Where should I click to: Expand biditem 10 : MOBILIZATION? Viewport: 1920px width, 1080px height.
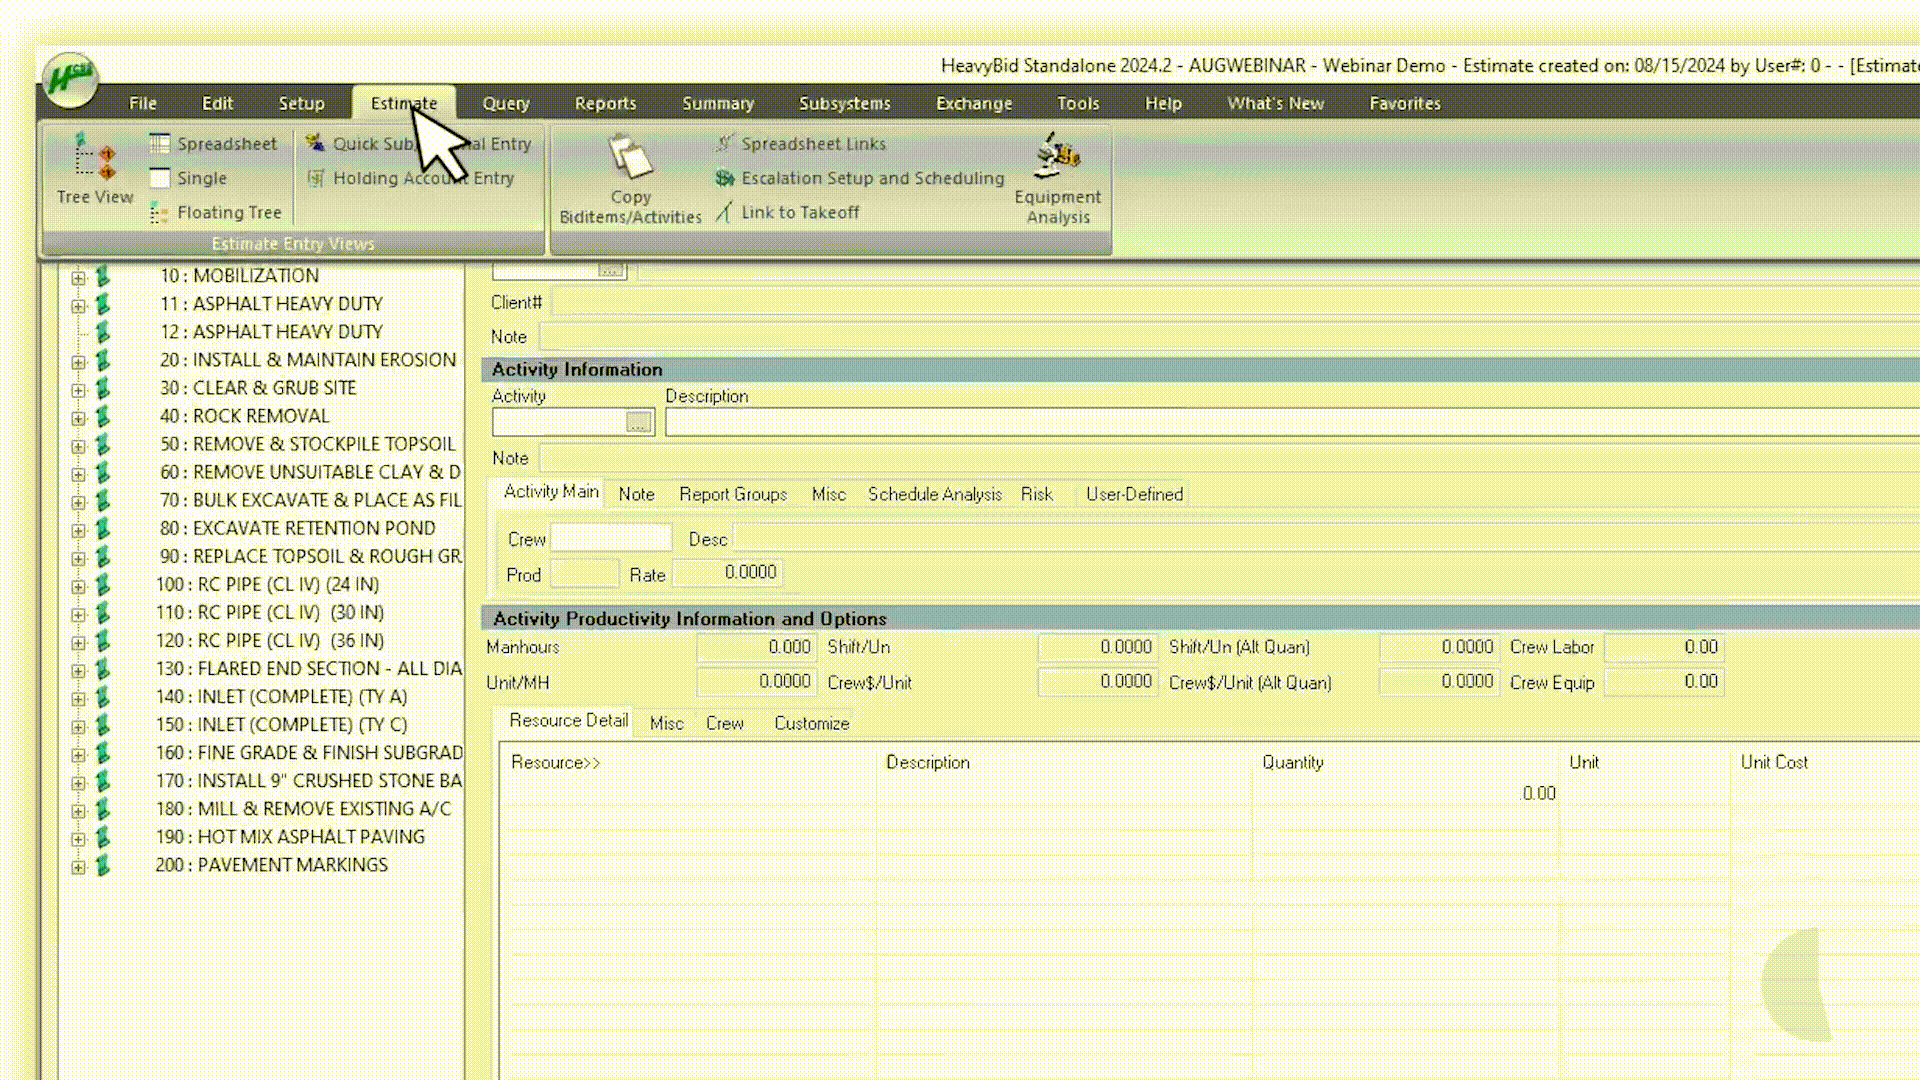[78, 278]
